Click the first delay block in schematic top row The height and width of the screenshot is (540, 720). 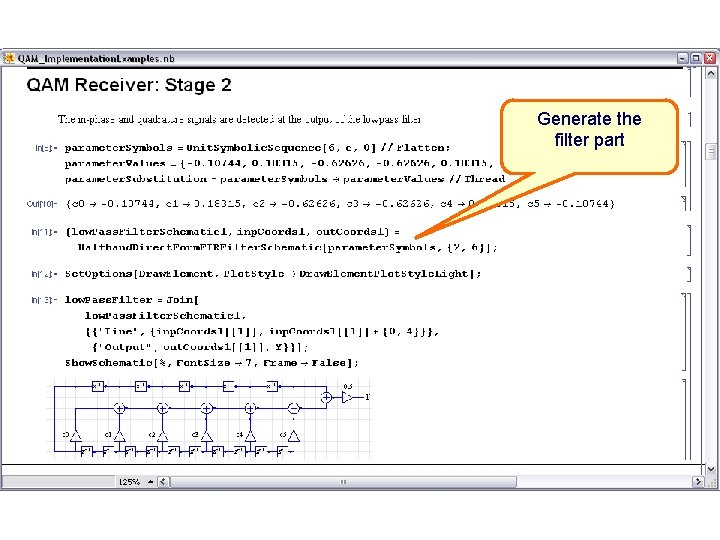98,387
